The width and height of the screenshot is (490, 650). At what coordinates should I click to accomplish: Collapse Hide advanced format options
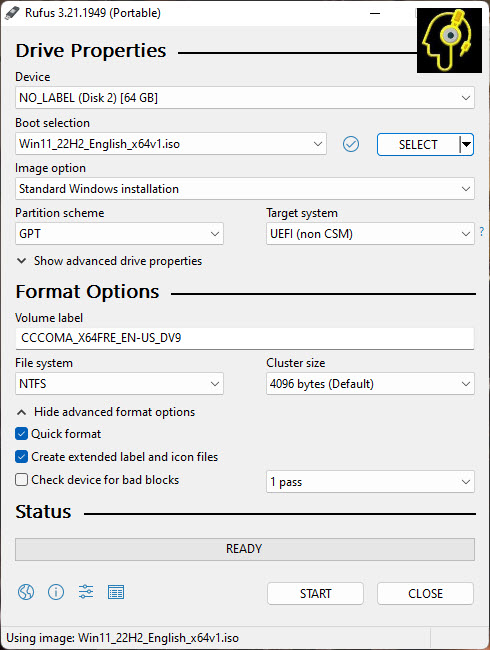click(106, 412)
